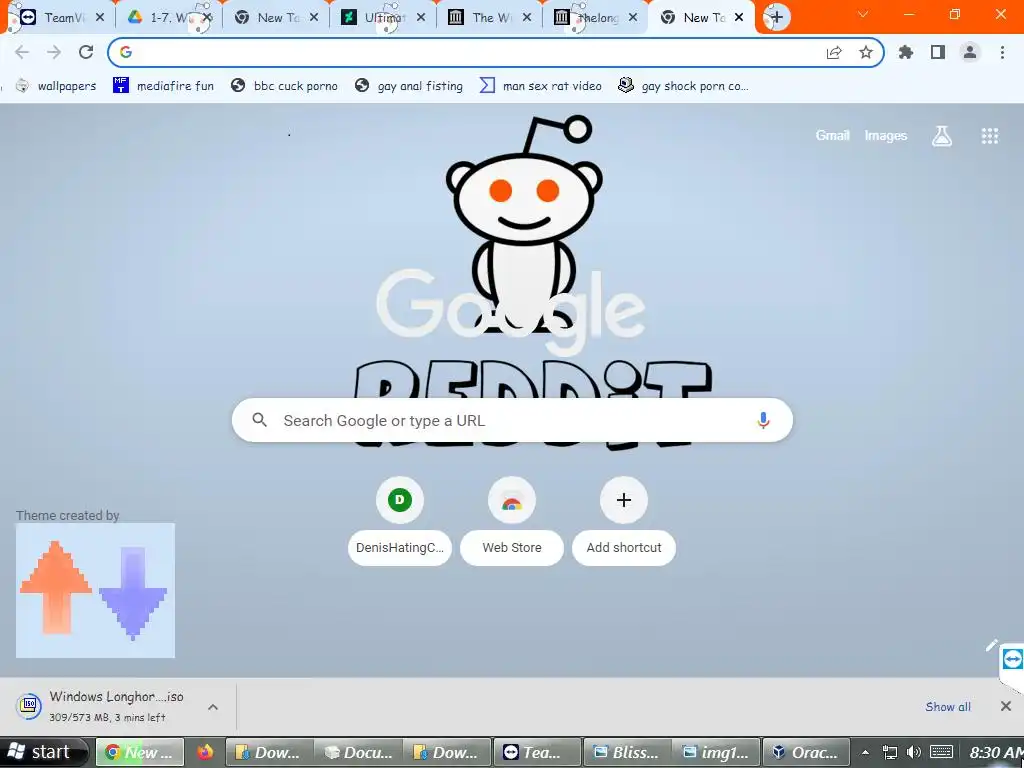Viewport: 1024px width, 768px height.
Task: Share this page via the share icon
Action: (x=834, y=52)
